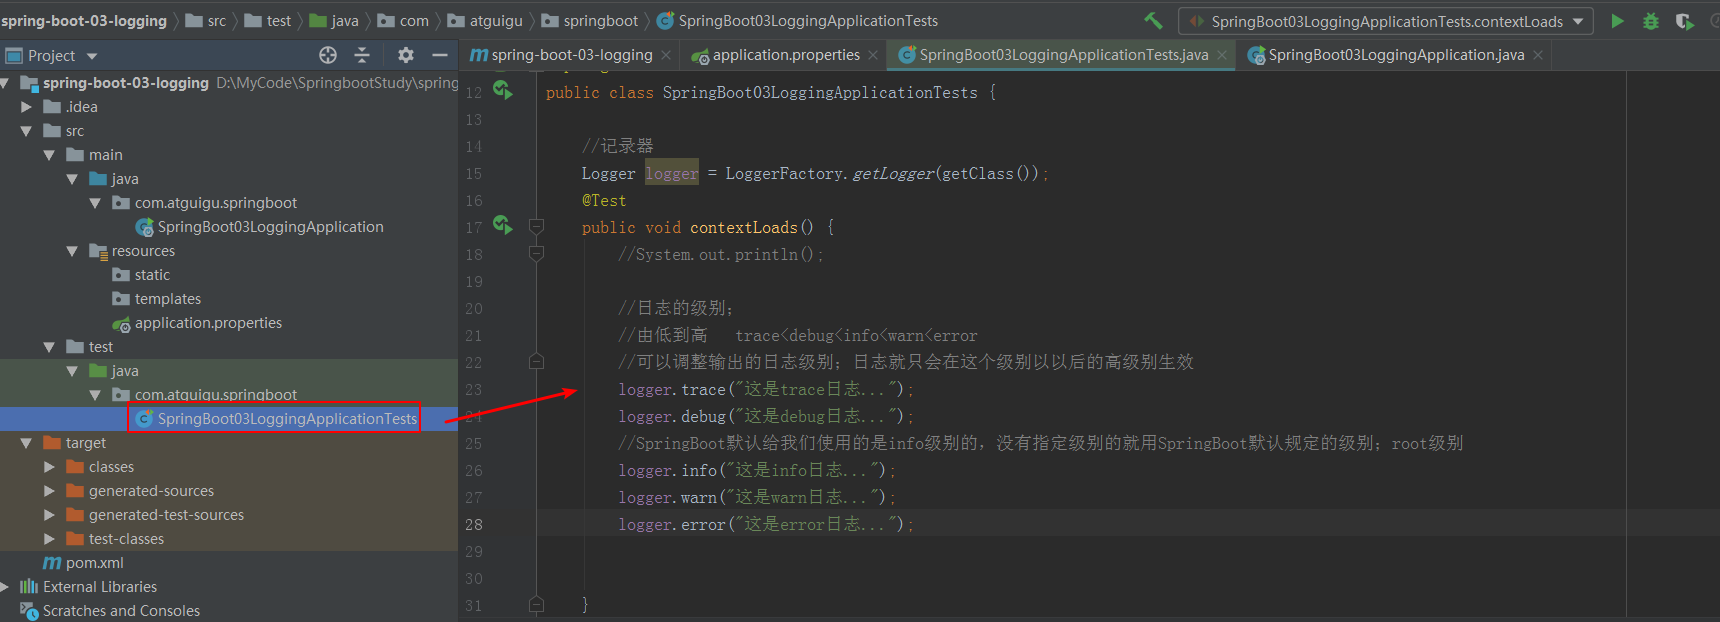Expand External Libraries node
The image size is (1720, 622).
coord(5,587)
